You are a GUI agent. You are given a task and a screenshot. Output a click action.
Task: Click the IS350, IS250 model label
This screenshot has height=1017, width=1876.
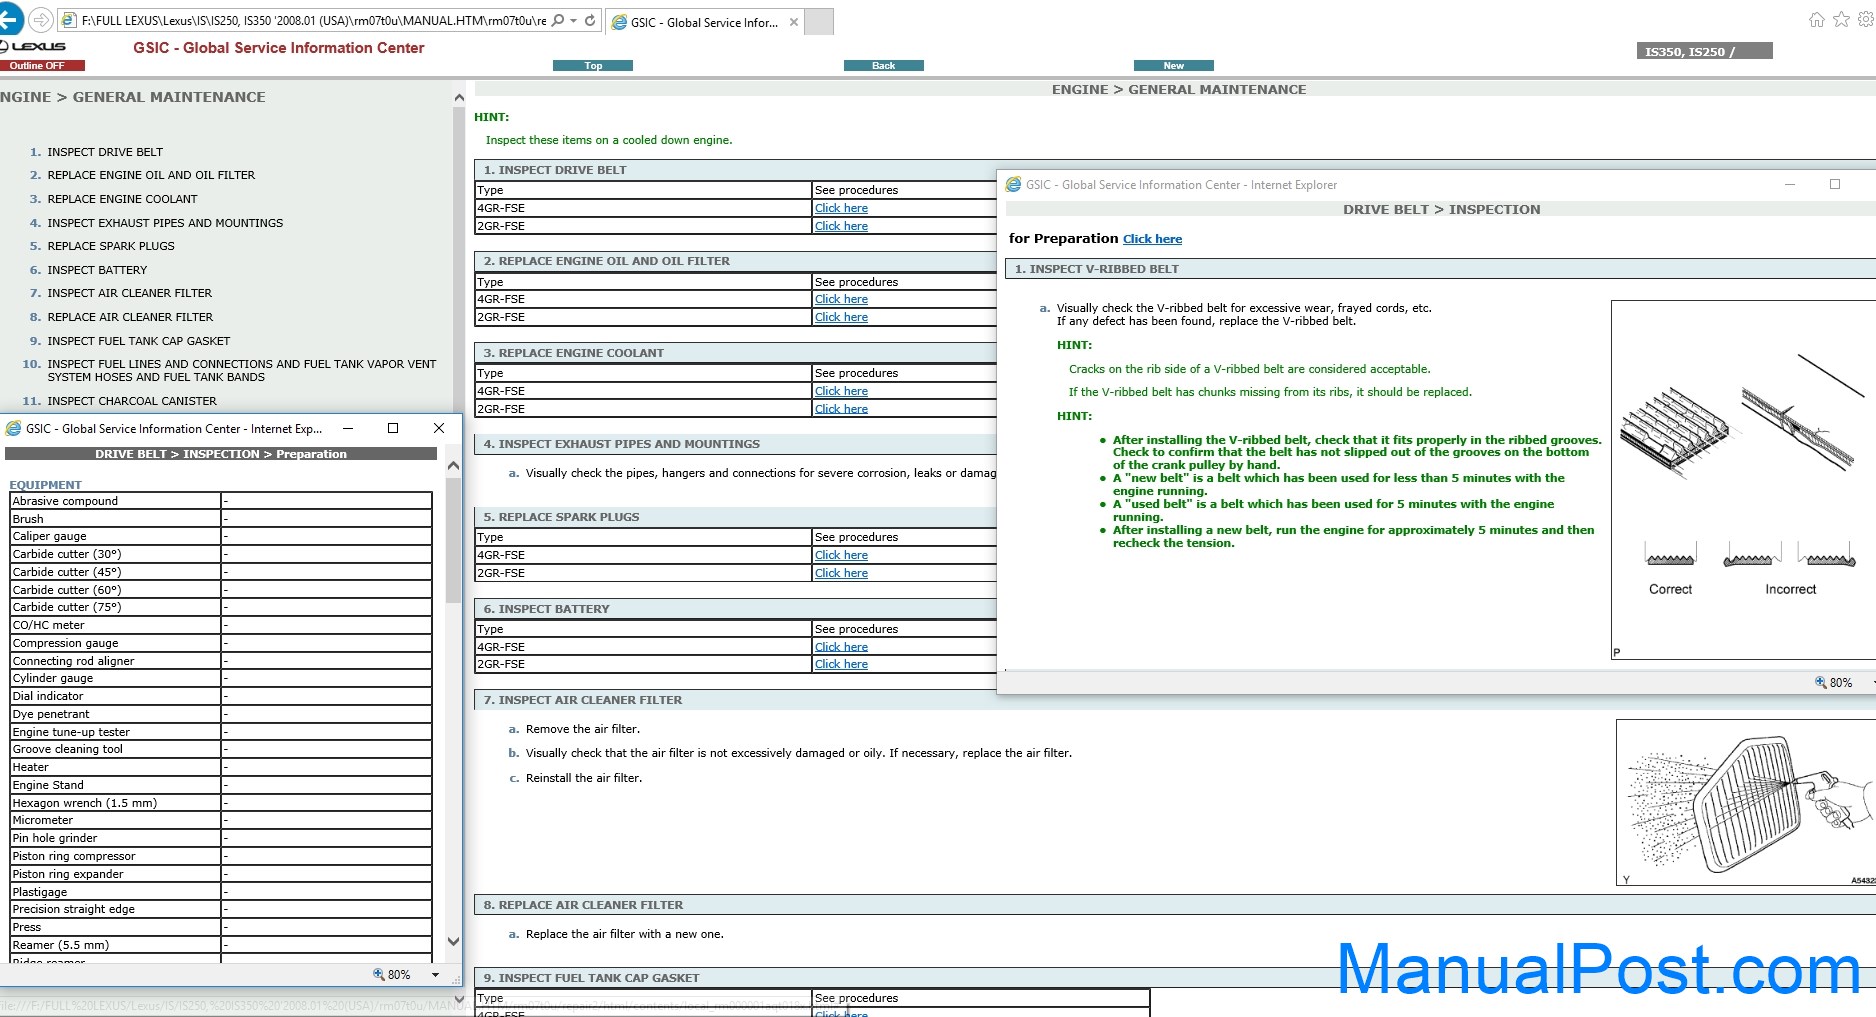click(x=1704, y=51)
